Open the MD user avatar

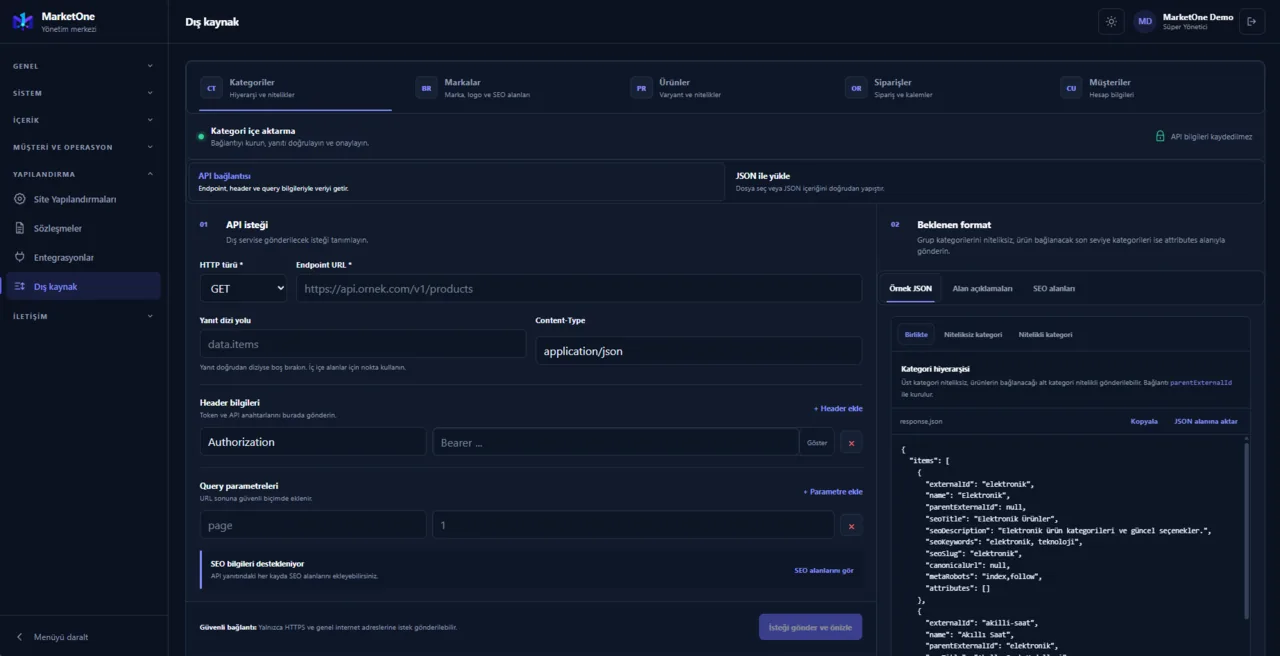coord(1145,21)
